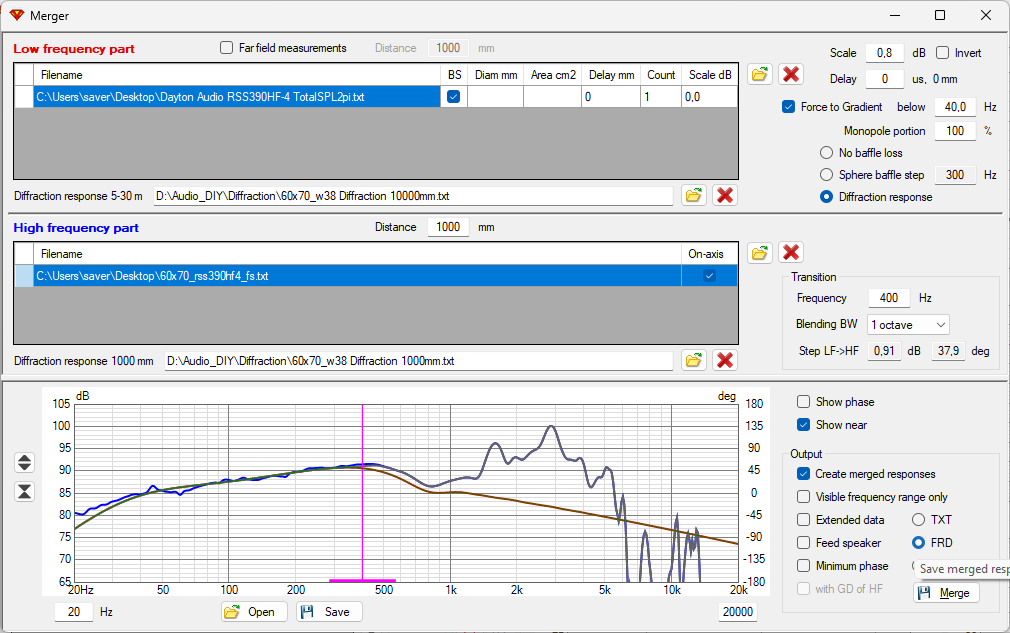1010x633 pixels.
Task: Click Scale dB cell showing 0,0
Action: click(709, 97)
